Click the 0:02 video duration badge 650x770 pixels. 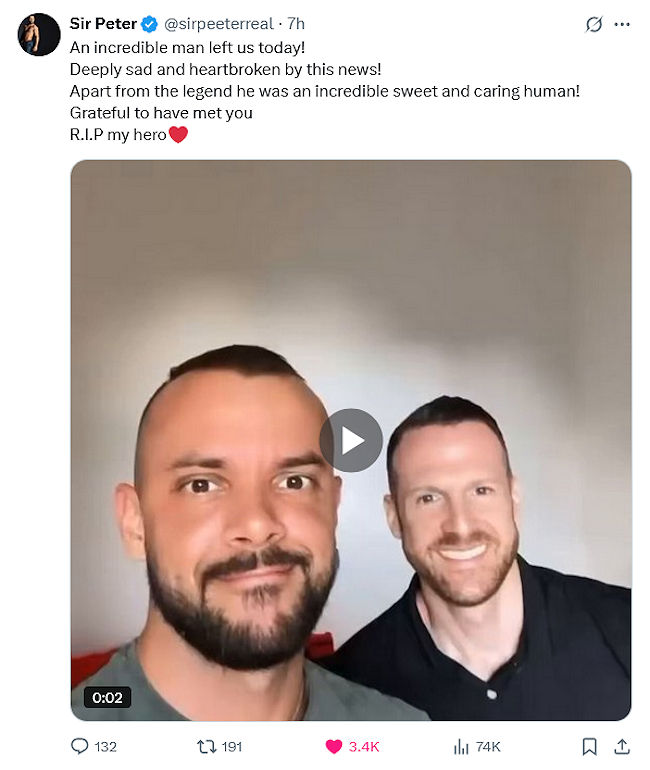pyautogui.click(x=107, y=697)
